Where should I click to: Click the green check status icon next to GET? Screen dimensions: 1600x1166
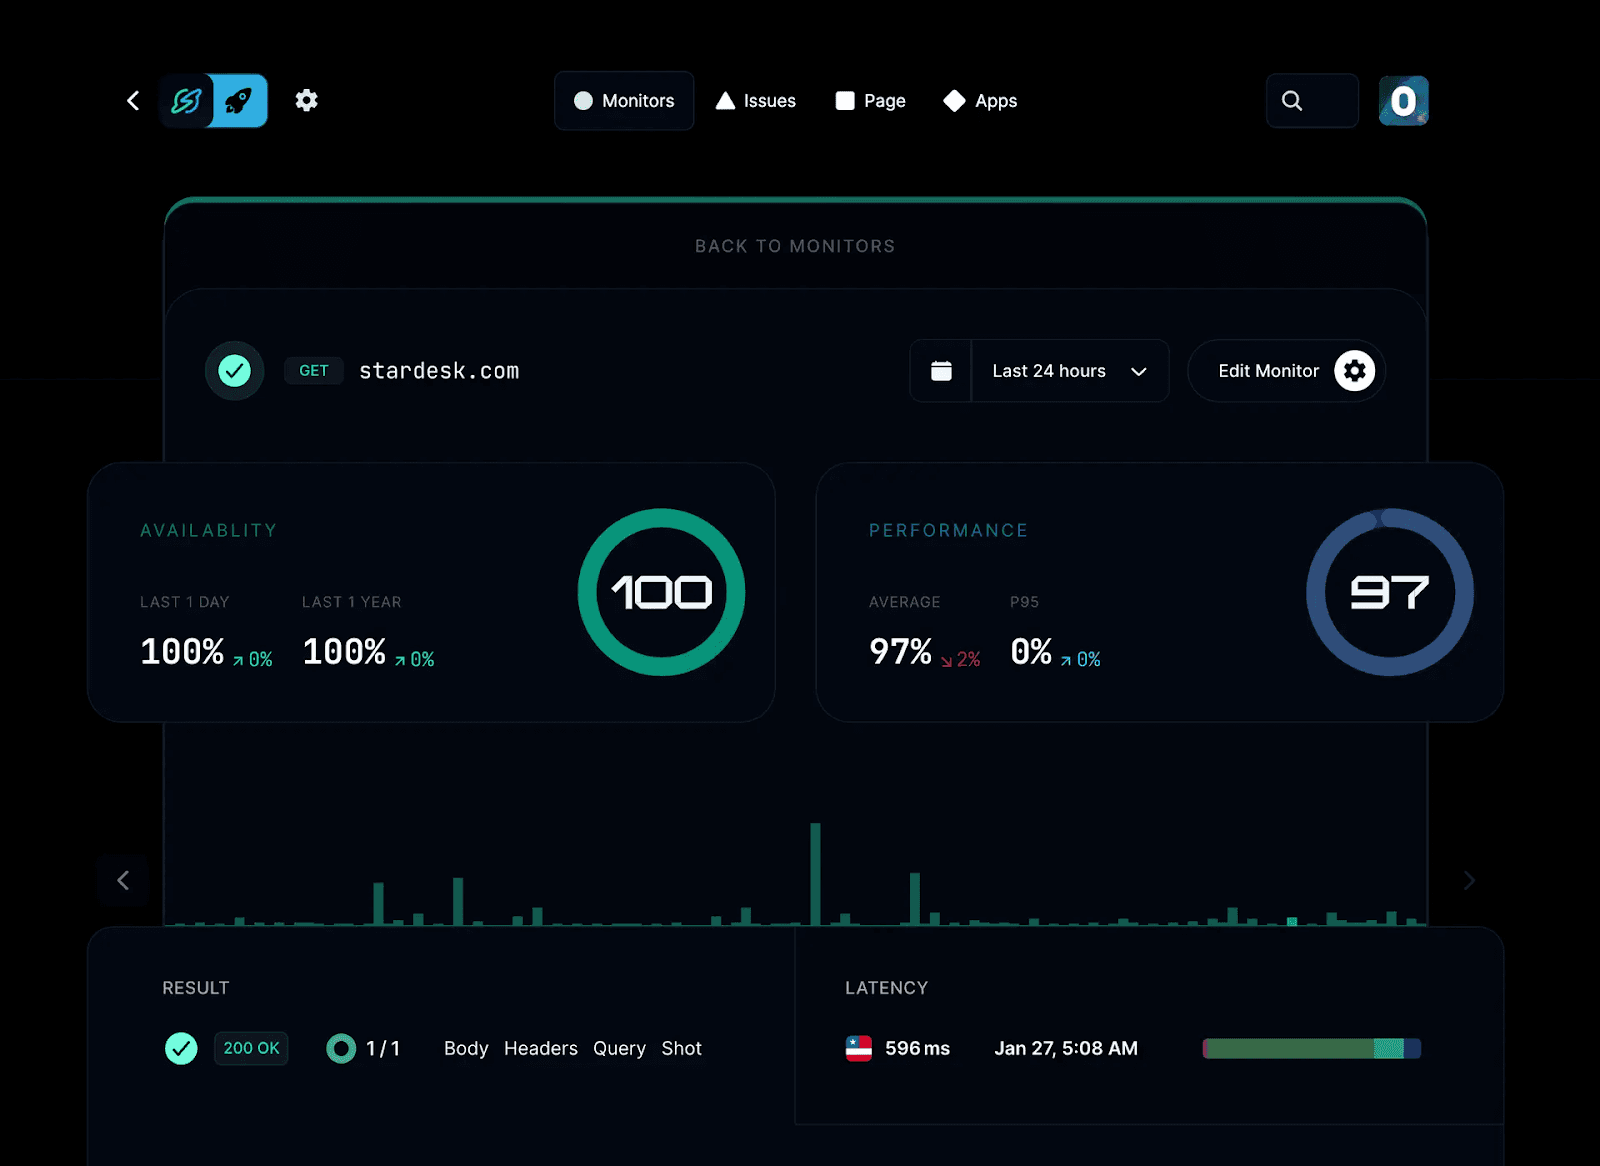[x=234, y=370]
